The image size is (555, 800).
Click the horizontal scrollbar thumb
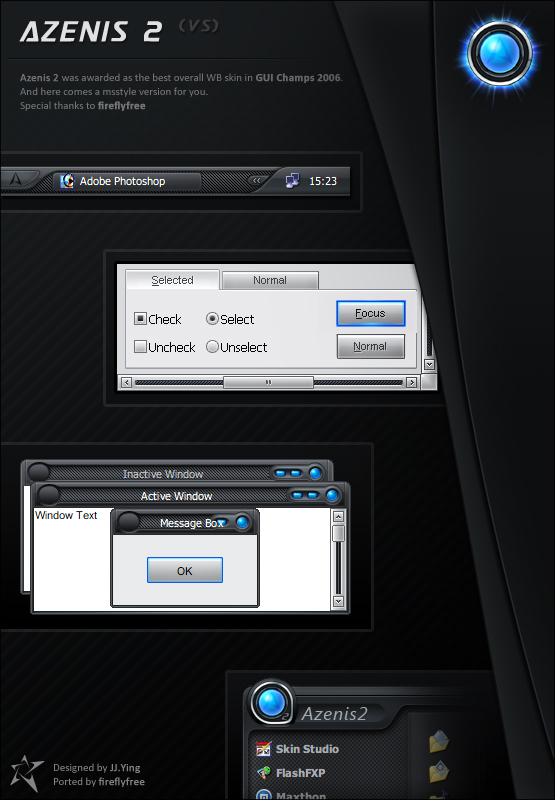coord(268,382)
